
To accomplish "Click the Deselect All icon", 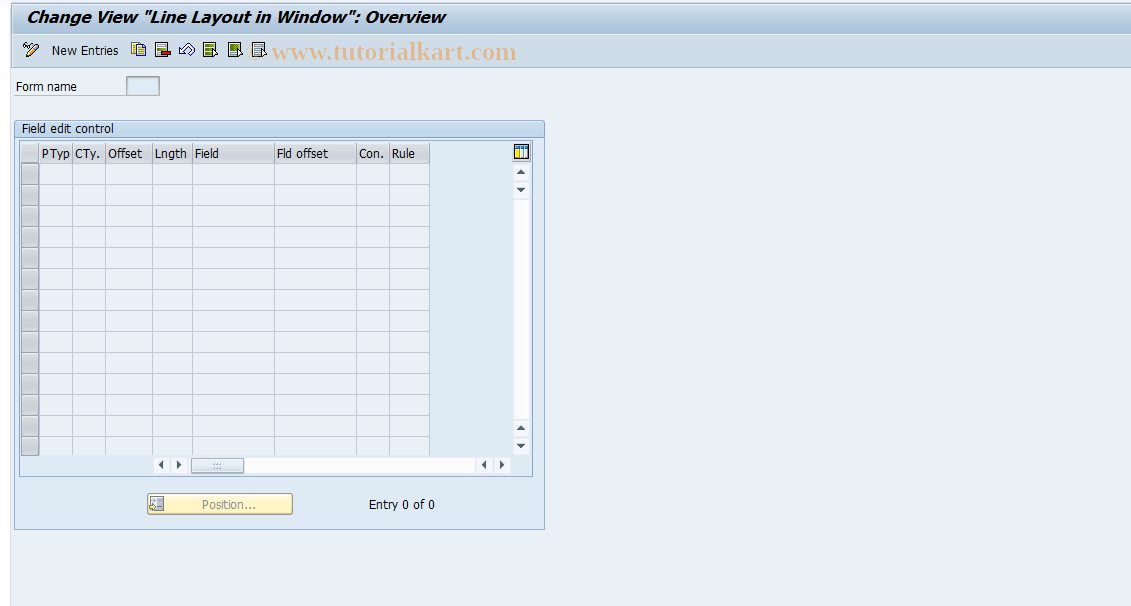I will pos(259,50).
